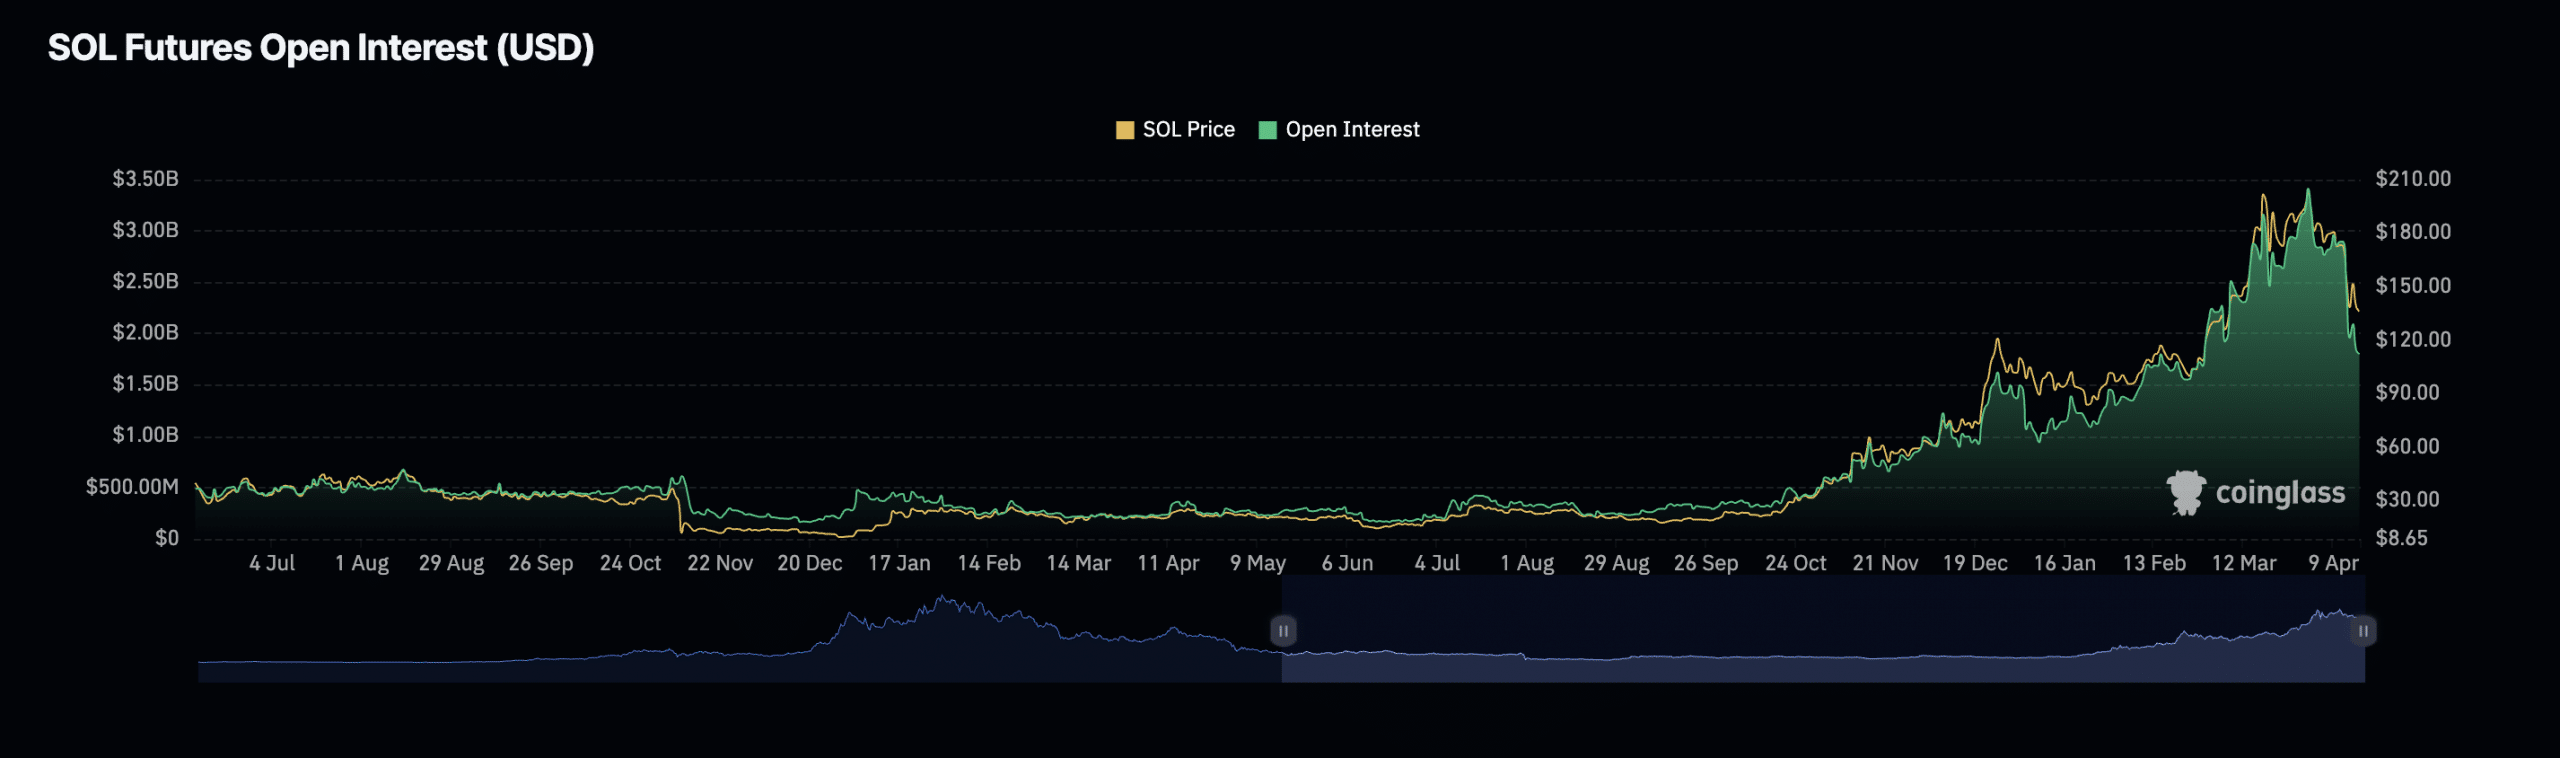The image size is (2560, 758).
Task: Click the yellow SOL Price legend swatch
Action: coord(1125,130)
